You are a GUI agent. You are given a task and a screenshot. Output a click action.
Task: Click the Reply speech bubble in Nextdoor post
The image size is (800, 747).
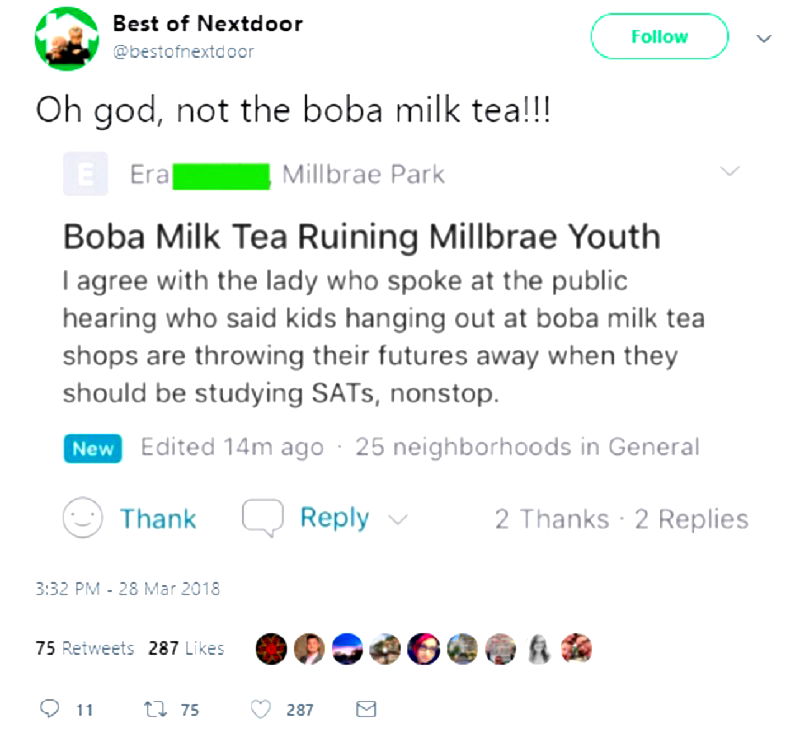click(263, 518)
